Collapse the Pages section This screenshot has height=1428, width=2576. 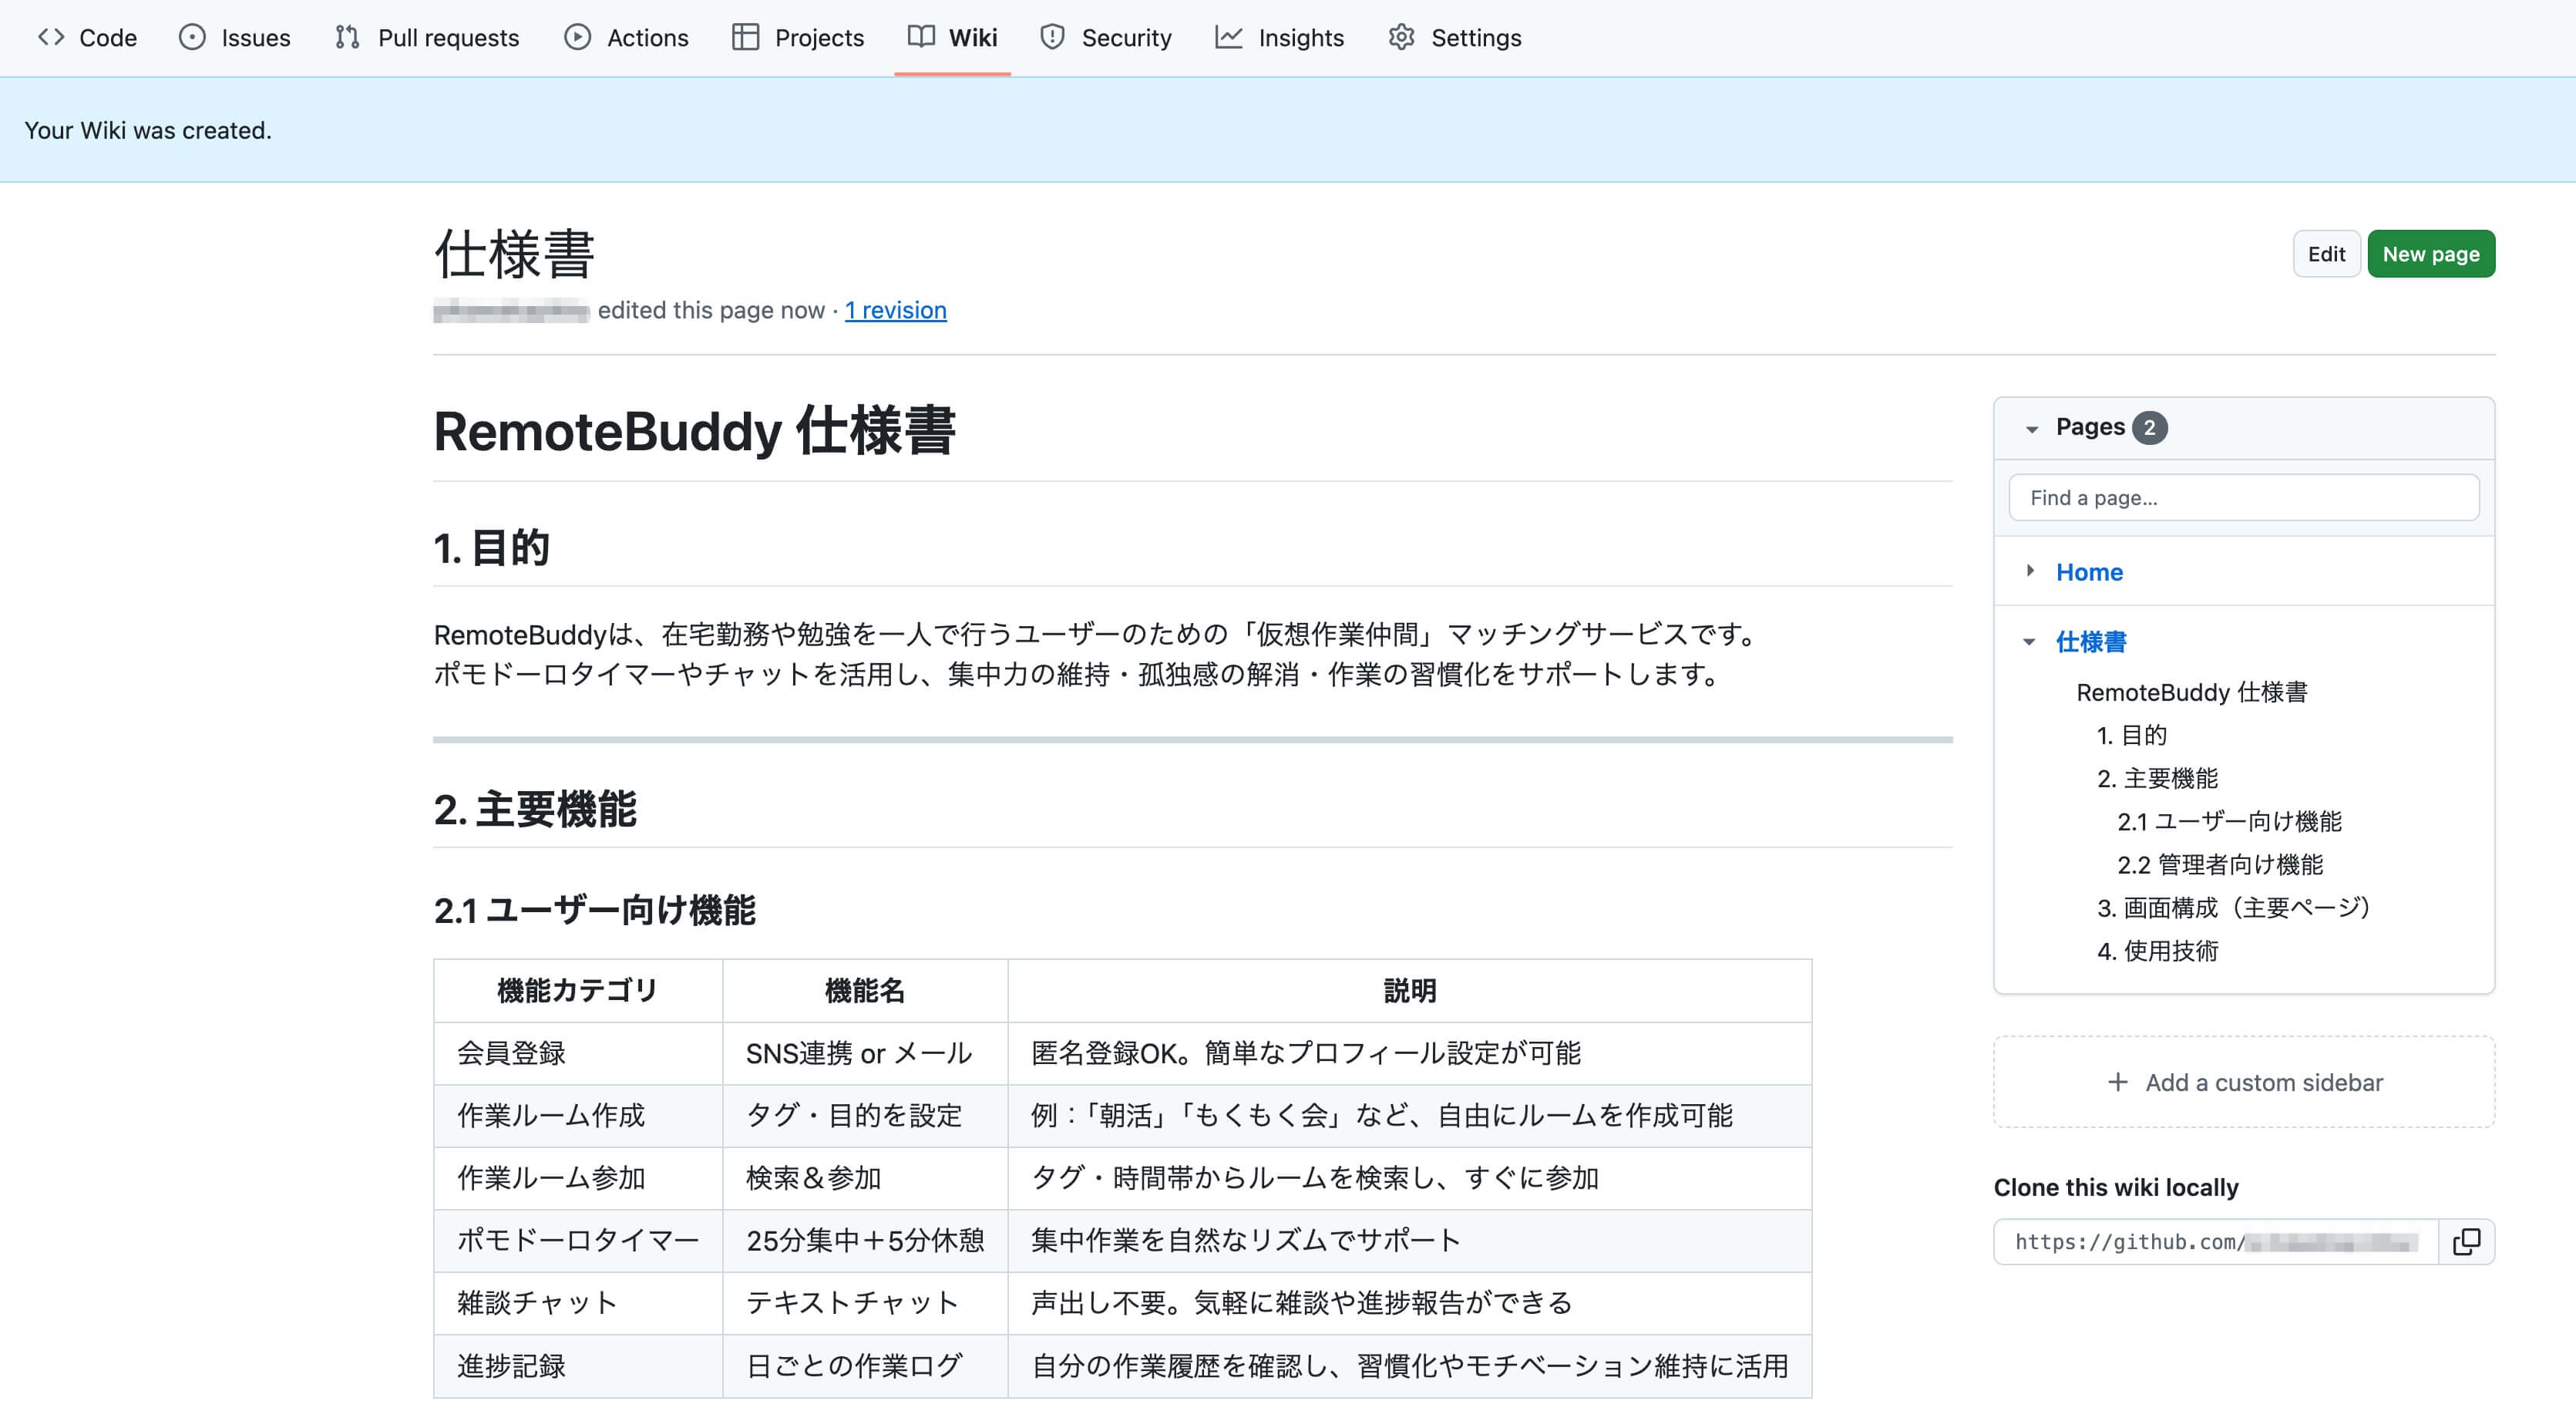point(2031,428)
